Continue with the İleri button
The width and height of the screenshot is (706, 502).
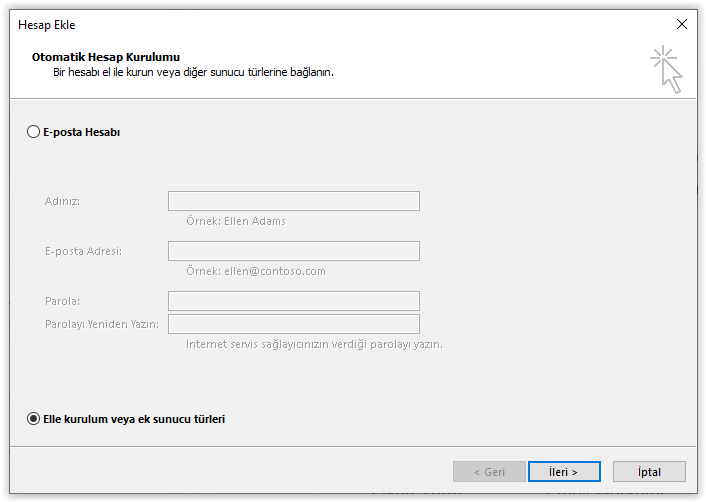564,472
